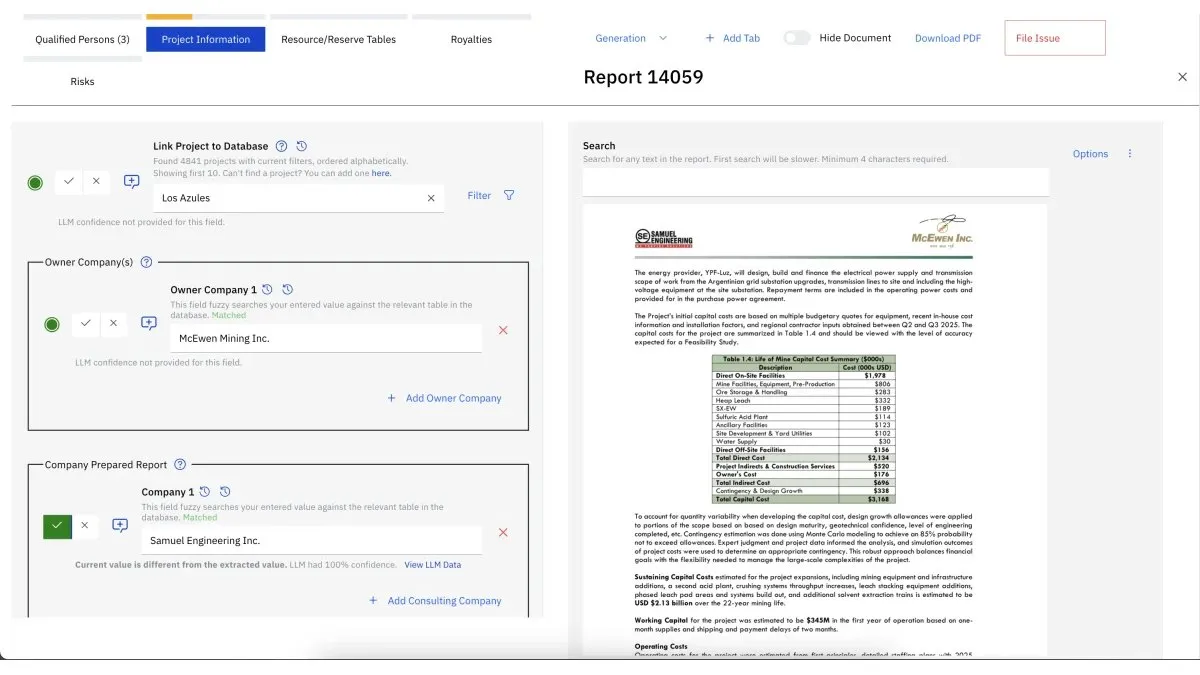Screen dimensions: 1200x675
Task: View second history icon for Owner Company 1
Action: 288,290
